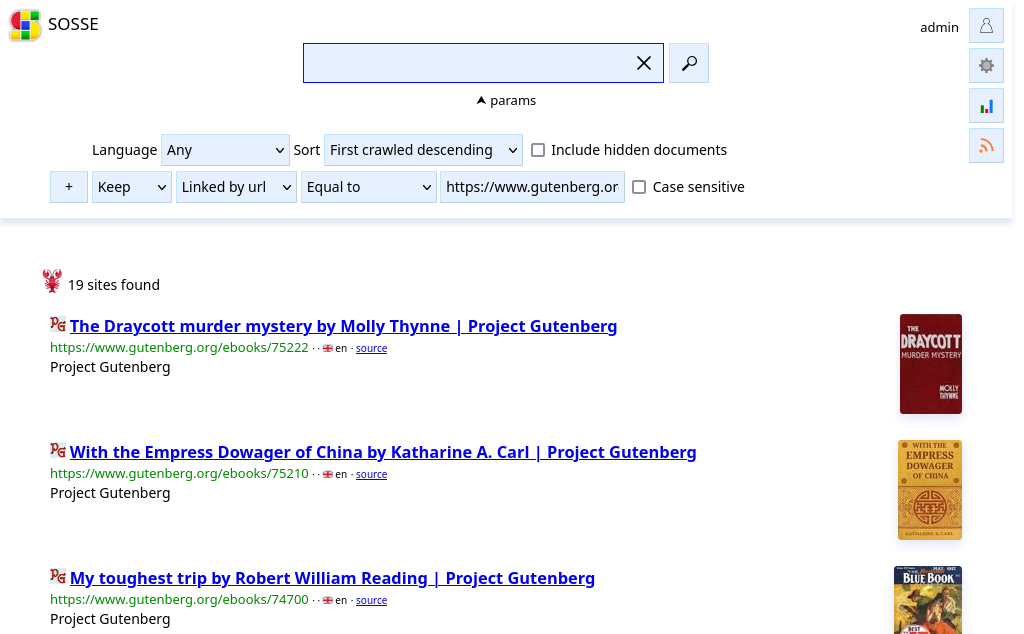Open the Language dropdown
1024x634 pixels.
tap(225, 150)
